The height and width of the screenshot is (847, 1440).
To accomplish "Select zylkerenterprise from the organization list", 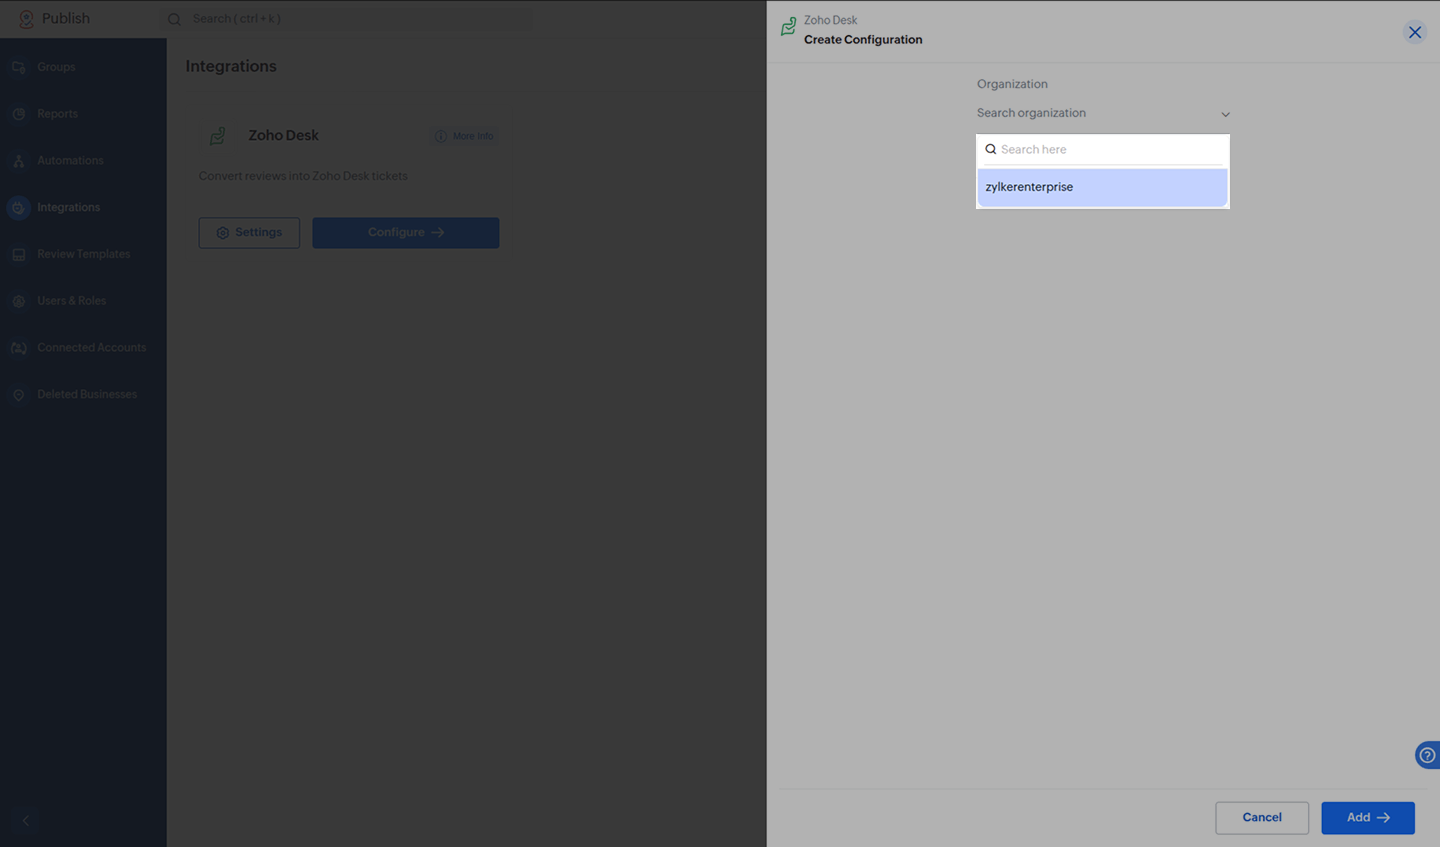I will 1103,187.
